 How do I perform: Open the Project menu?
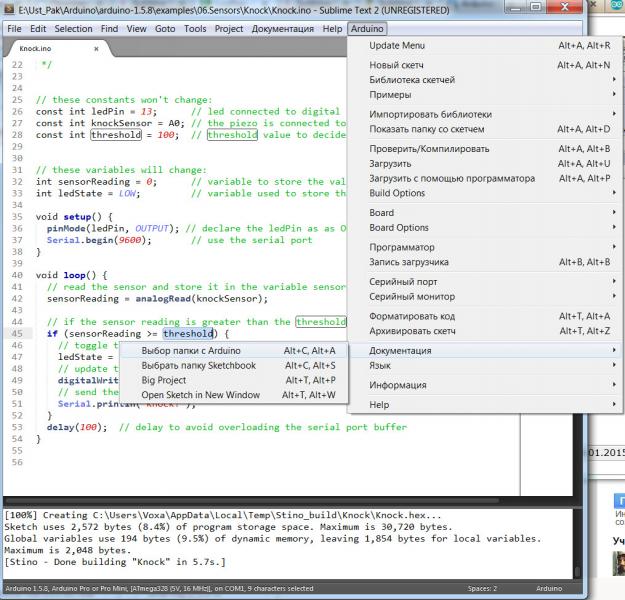228,29
